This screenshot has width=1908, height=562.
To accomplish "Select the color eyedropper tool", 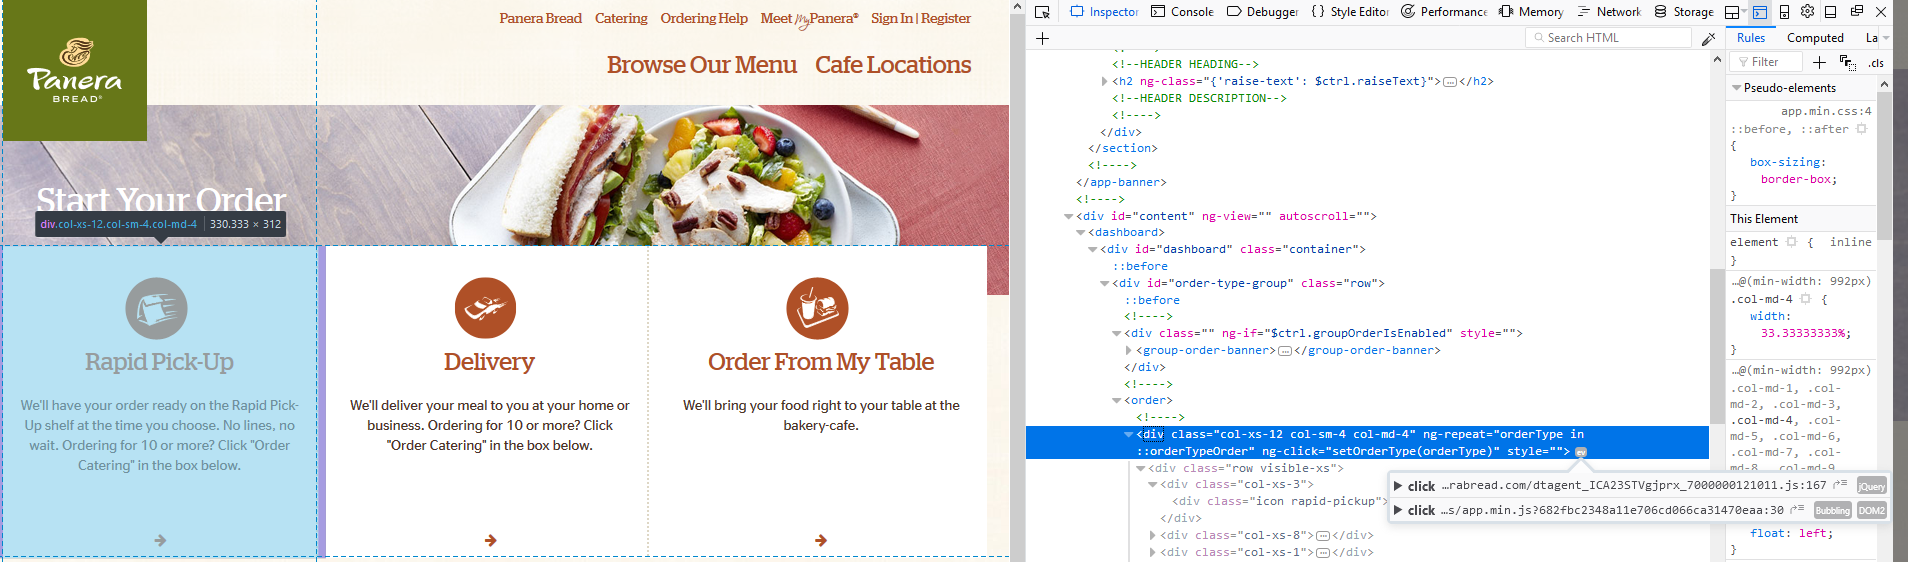I will [1709, 38].
